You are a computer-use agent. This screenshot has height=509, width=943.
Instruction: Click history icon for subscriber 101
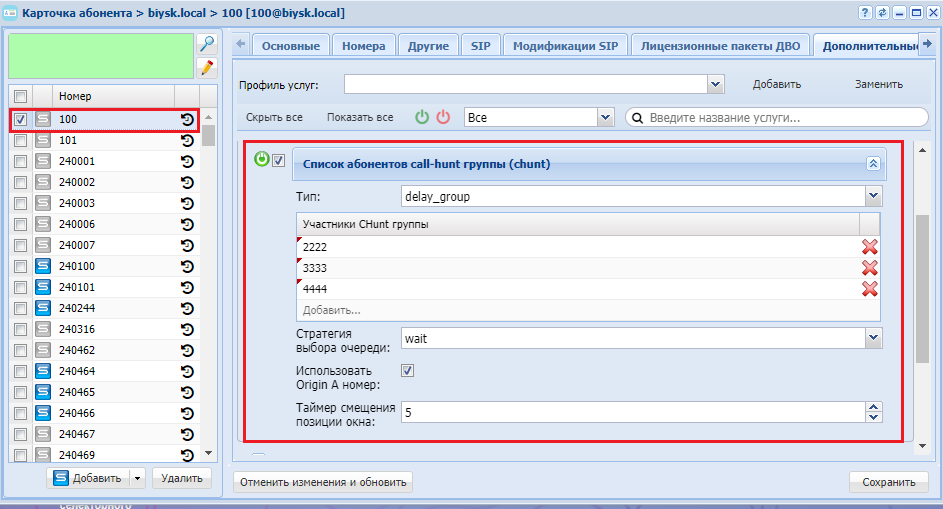coord(187,140)
